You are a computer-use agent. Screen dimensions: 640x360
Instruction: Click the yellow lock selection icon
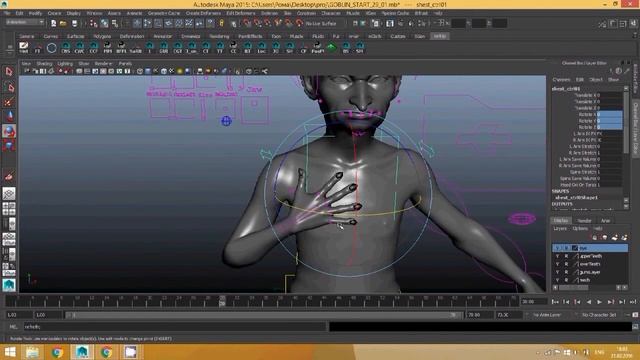tap(222, 23)
